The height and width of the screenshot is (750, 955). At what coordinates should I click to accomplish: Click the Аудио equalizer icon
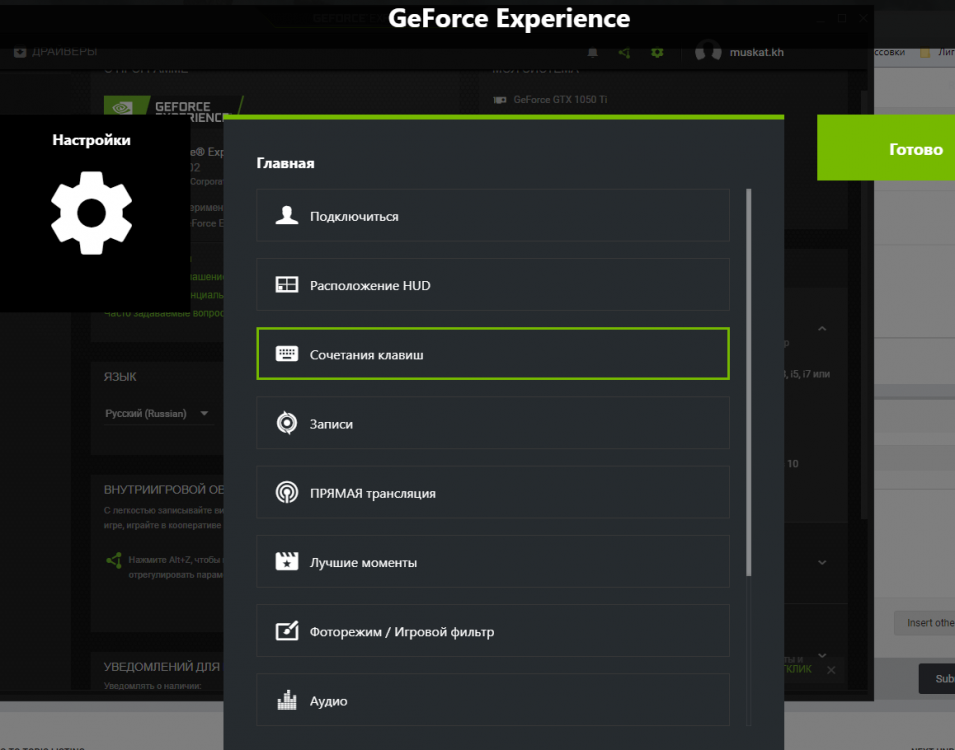coord(287,701)
